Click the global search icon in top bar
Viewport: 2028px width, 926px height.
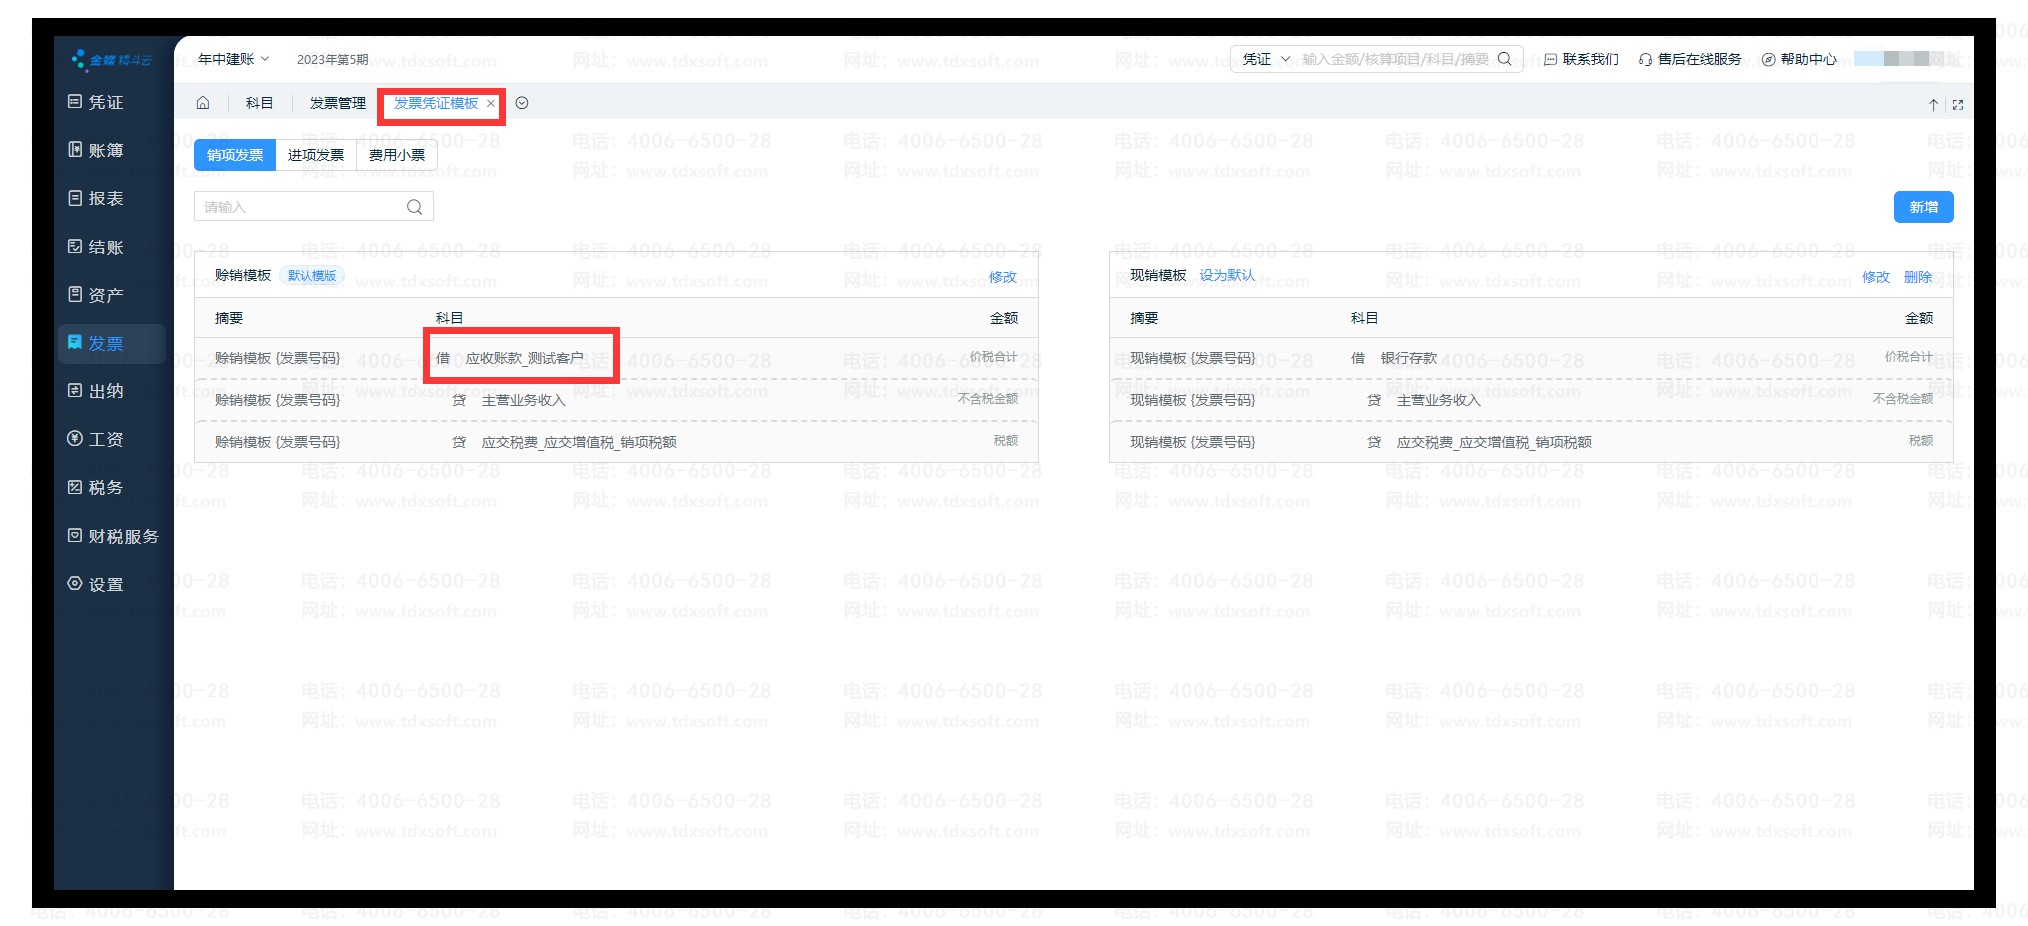1505,59
